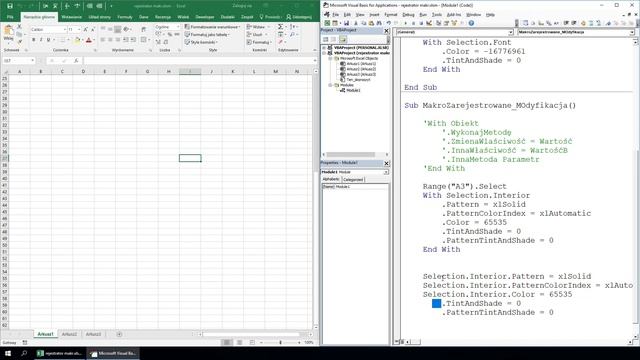This screenshot has height=360, width=640.
Task: Switch to Categorized tab in Properties panel
Action: (353, 179)
